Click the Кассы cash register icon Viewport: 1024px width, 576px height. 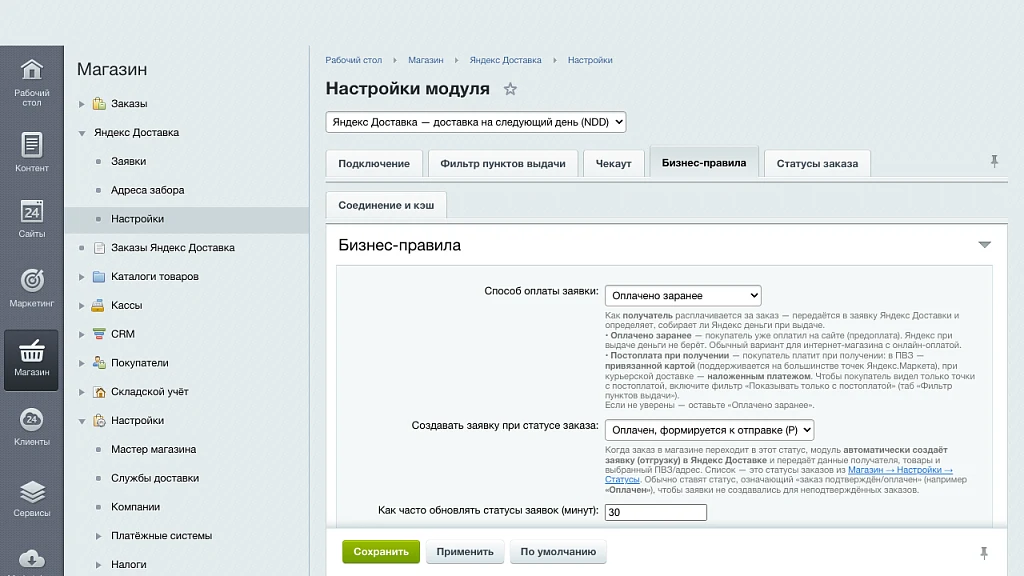[98, 305]
